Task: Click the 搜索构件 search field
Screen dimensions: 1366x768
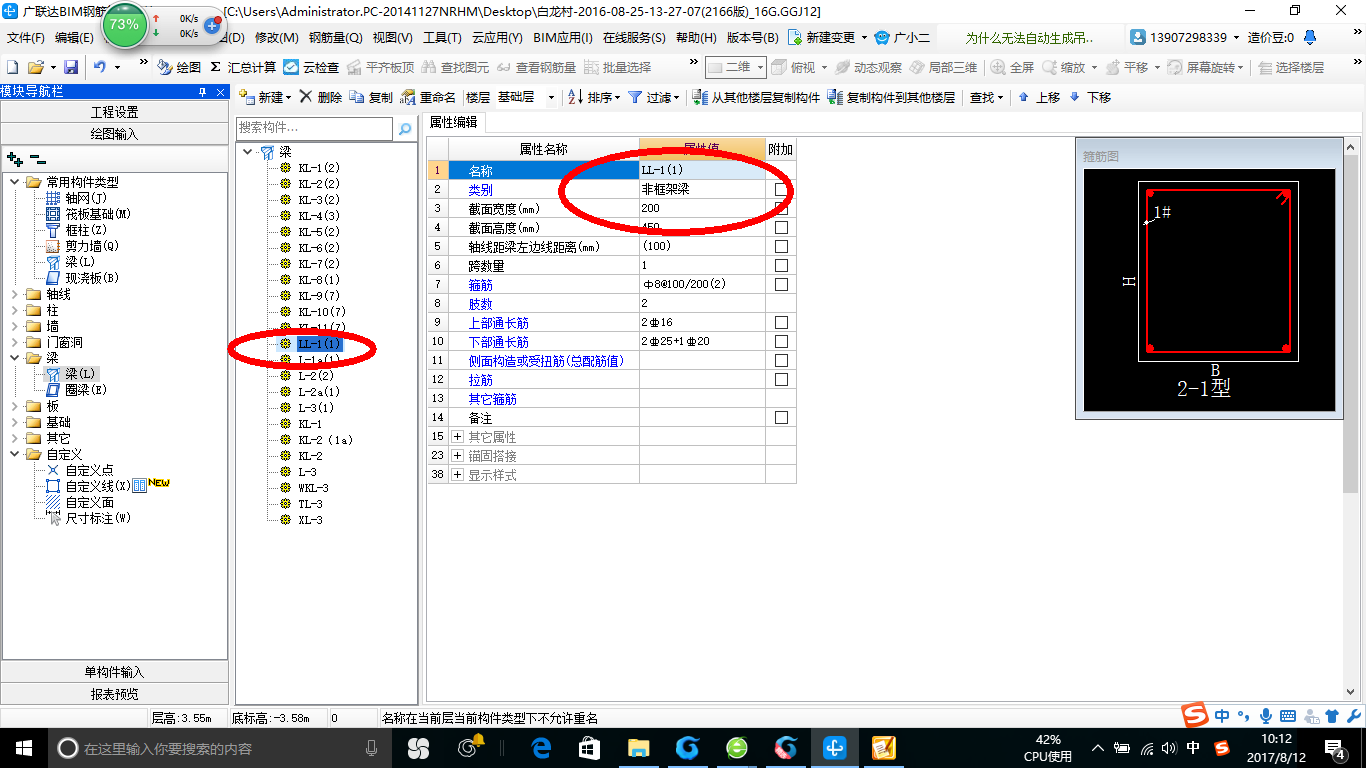Action: point(314,128)
